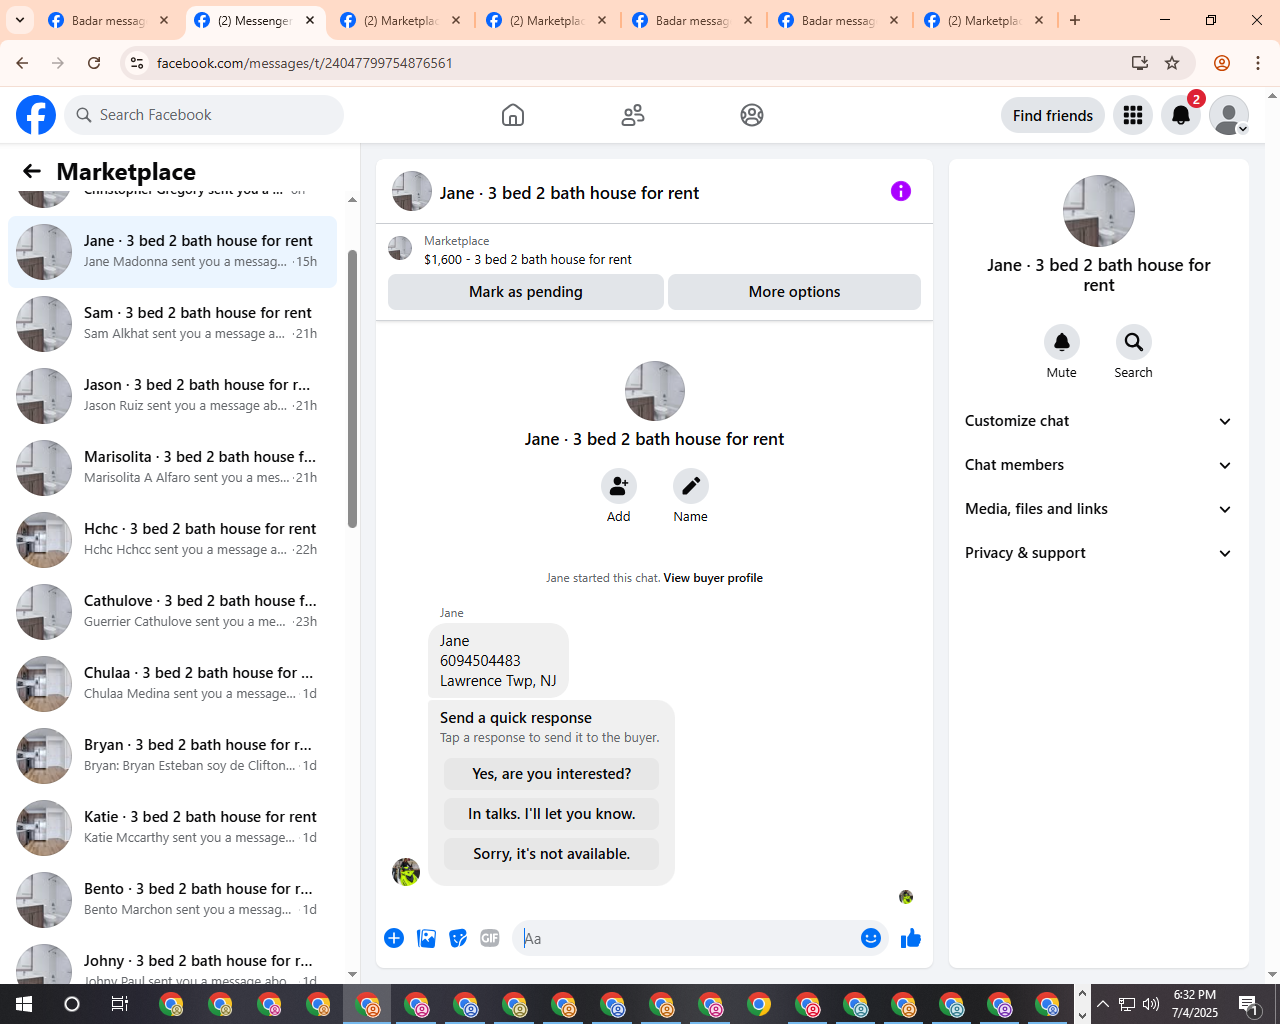Open the Cathulove conversation
The width and height of the screenshot is (1280, 1024).
point(172,612)
